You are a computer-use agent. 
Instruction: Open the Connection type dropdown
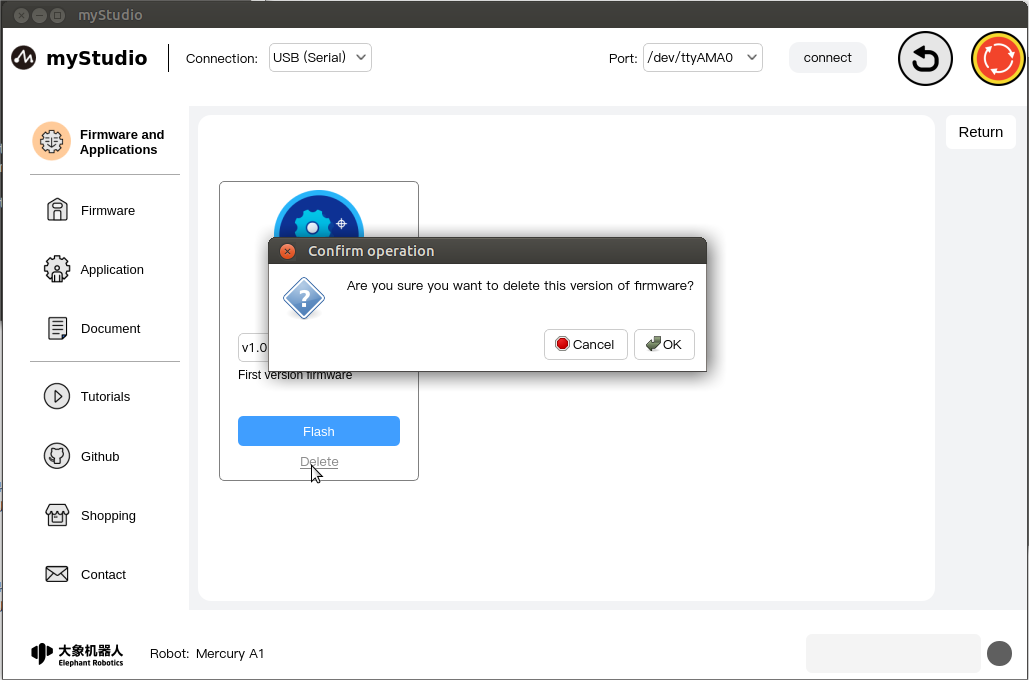pos(320,58)
